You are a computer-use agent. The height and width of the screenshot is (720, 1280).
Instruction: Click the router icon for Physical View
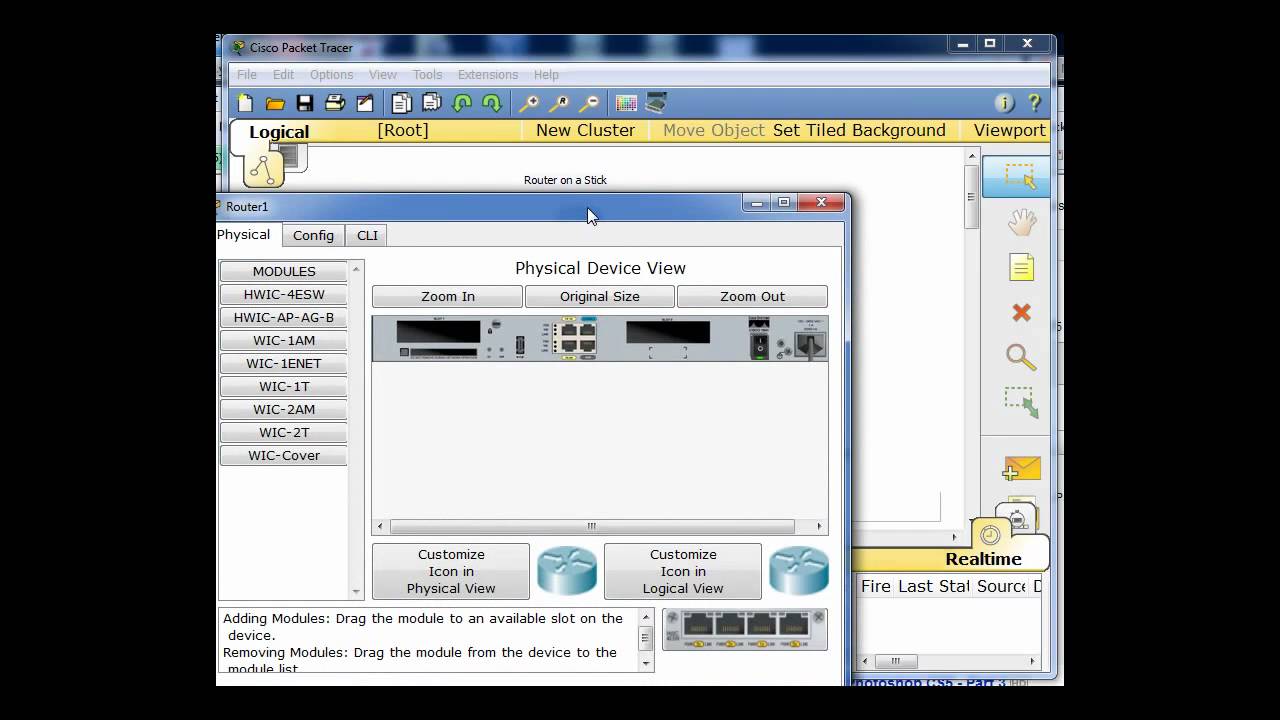[x=566, y=571]
